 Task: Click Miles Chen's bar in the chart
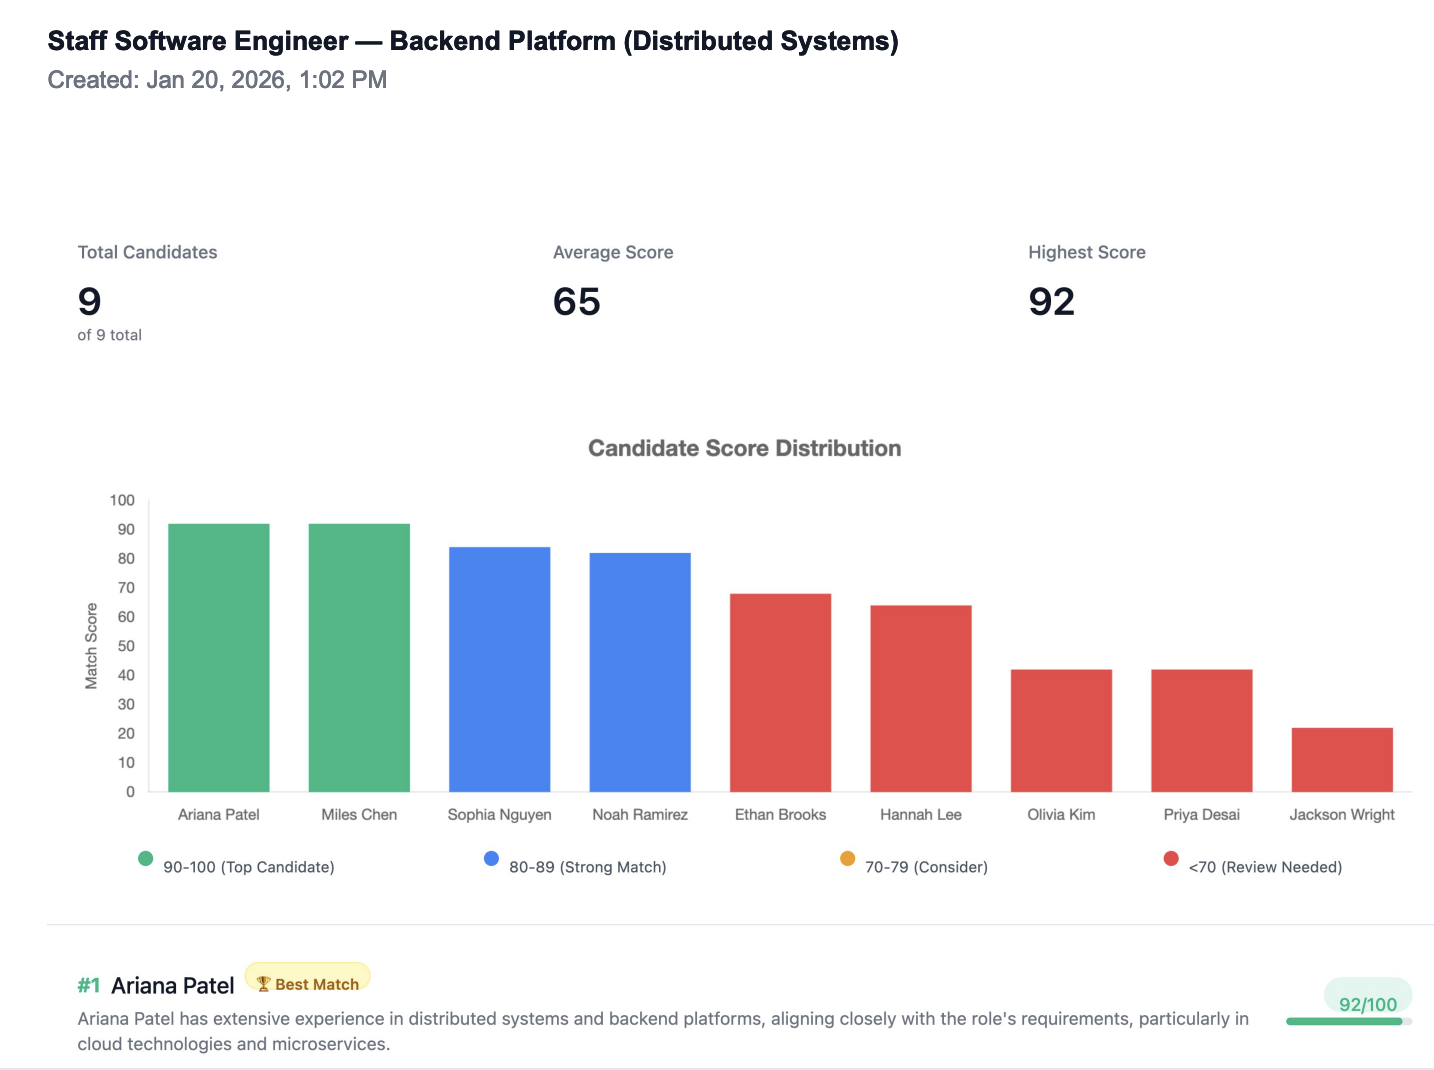[x=359, y=657]
